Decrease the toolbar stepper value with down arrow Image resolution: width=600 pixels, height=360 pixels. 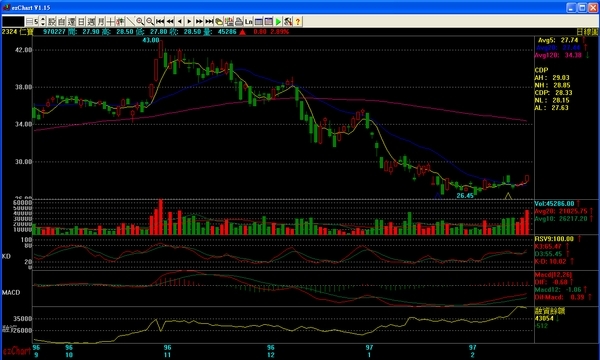tap(42, 24)
